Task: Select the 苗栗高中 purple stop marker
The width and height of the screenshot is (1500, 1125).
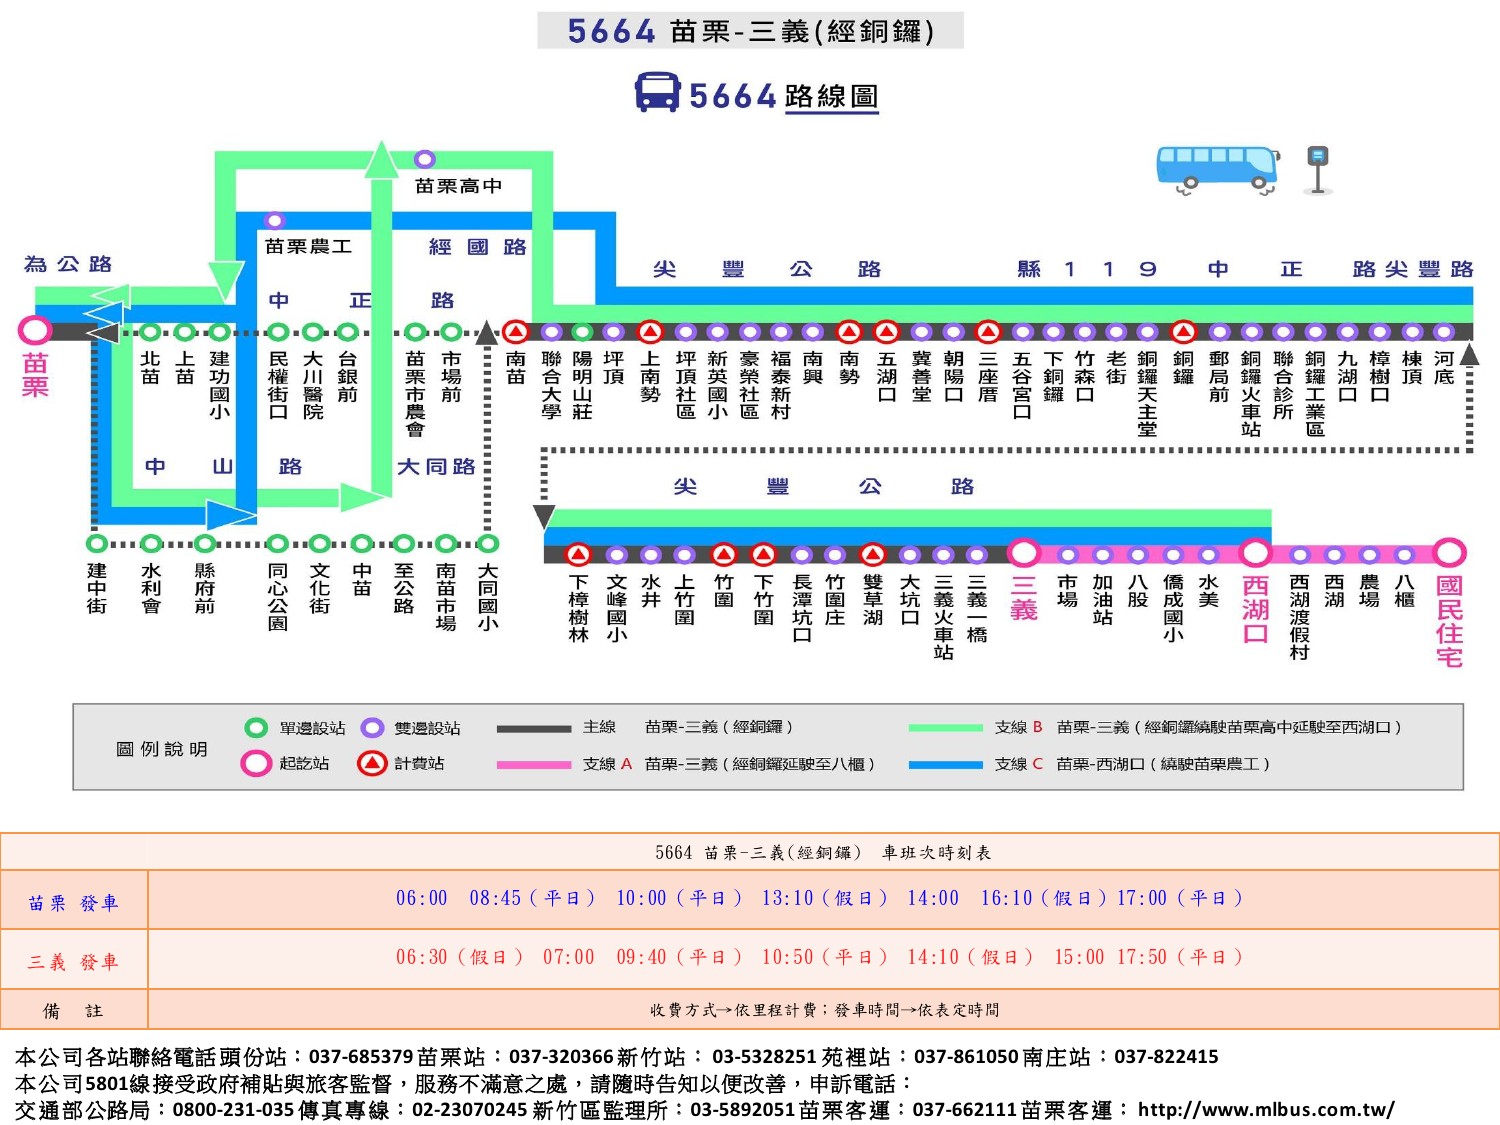Action: [425, 159]
